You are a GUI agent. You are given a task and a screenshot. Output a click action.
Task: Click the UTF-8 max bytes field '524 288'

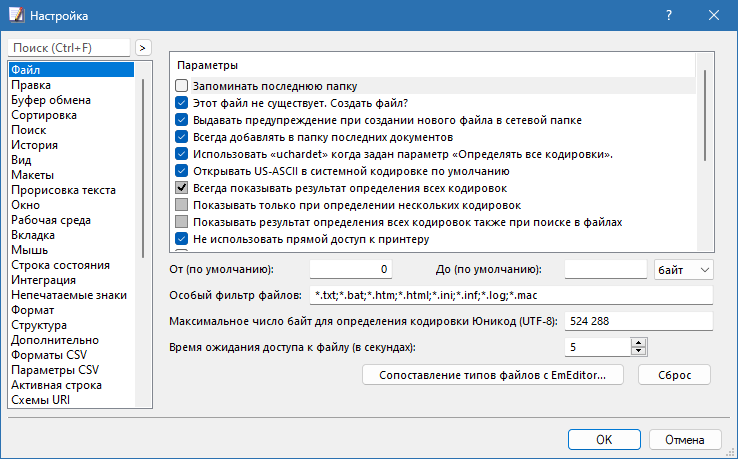tap(639, 321)
